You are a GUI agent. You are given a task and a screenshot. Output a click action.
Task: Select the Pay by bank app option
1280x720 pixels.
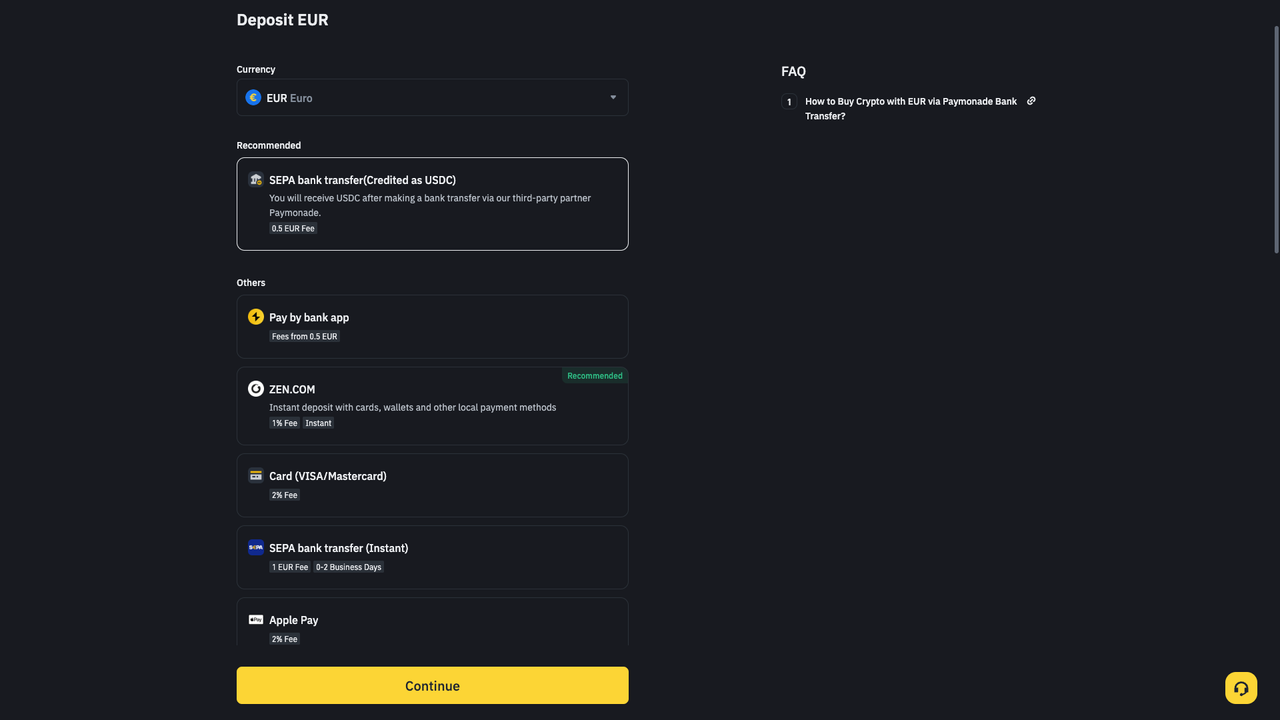[x=432, y=326]
